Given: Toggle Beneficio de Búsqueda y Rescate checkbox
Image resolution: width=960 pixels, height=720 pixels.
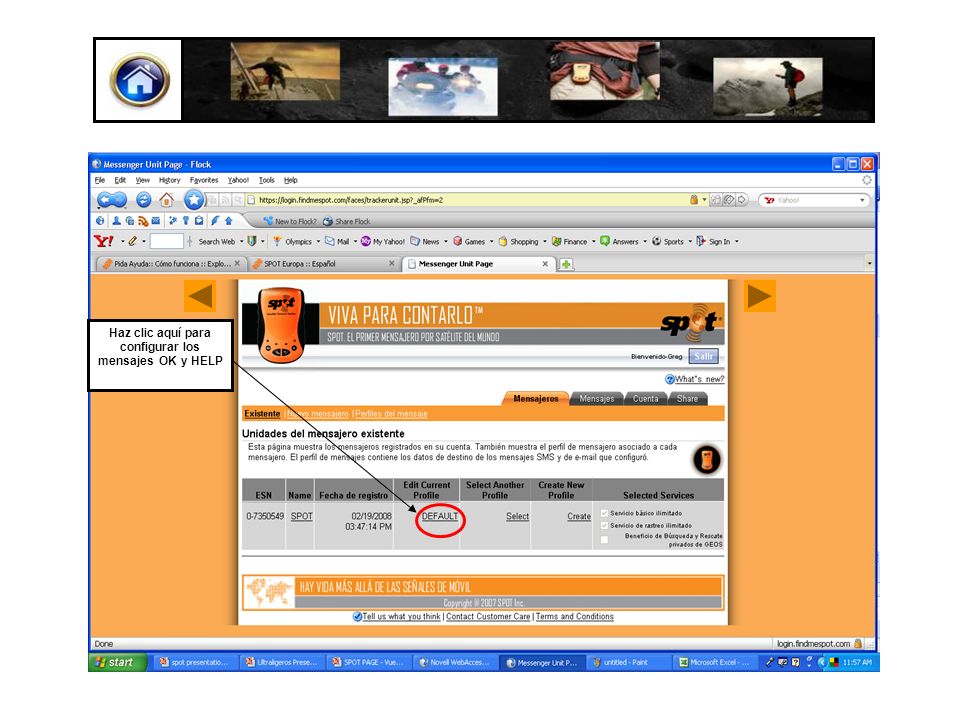Looking at the screenshot, I should tap(604, 539).
